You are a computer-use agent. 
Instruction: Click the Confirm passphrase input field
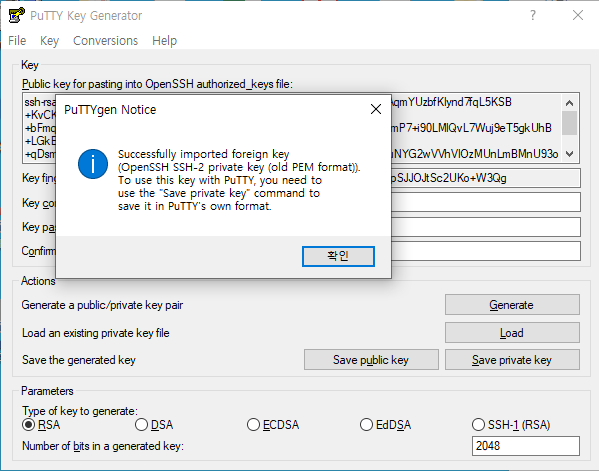pos(486,251)
